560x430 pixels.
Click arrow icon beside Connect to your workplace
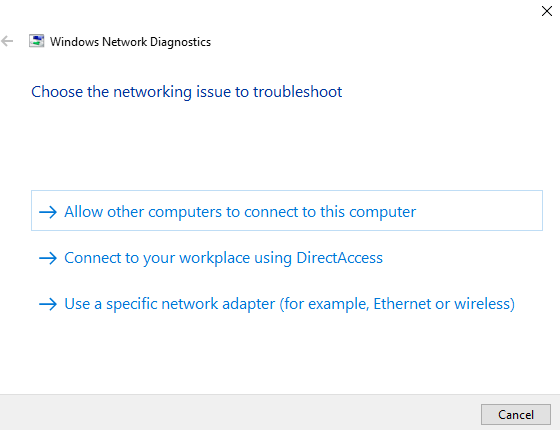(x=48, y=258)
